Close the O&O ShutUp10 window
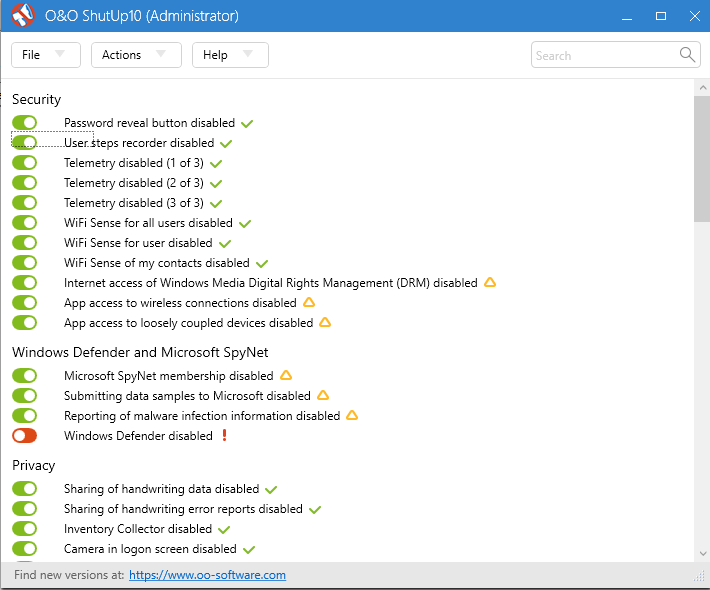The width and height of the screenshot is (710, 590). [695, 16]
